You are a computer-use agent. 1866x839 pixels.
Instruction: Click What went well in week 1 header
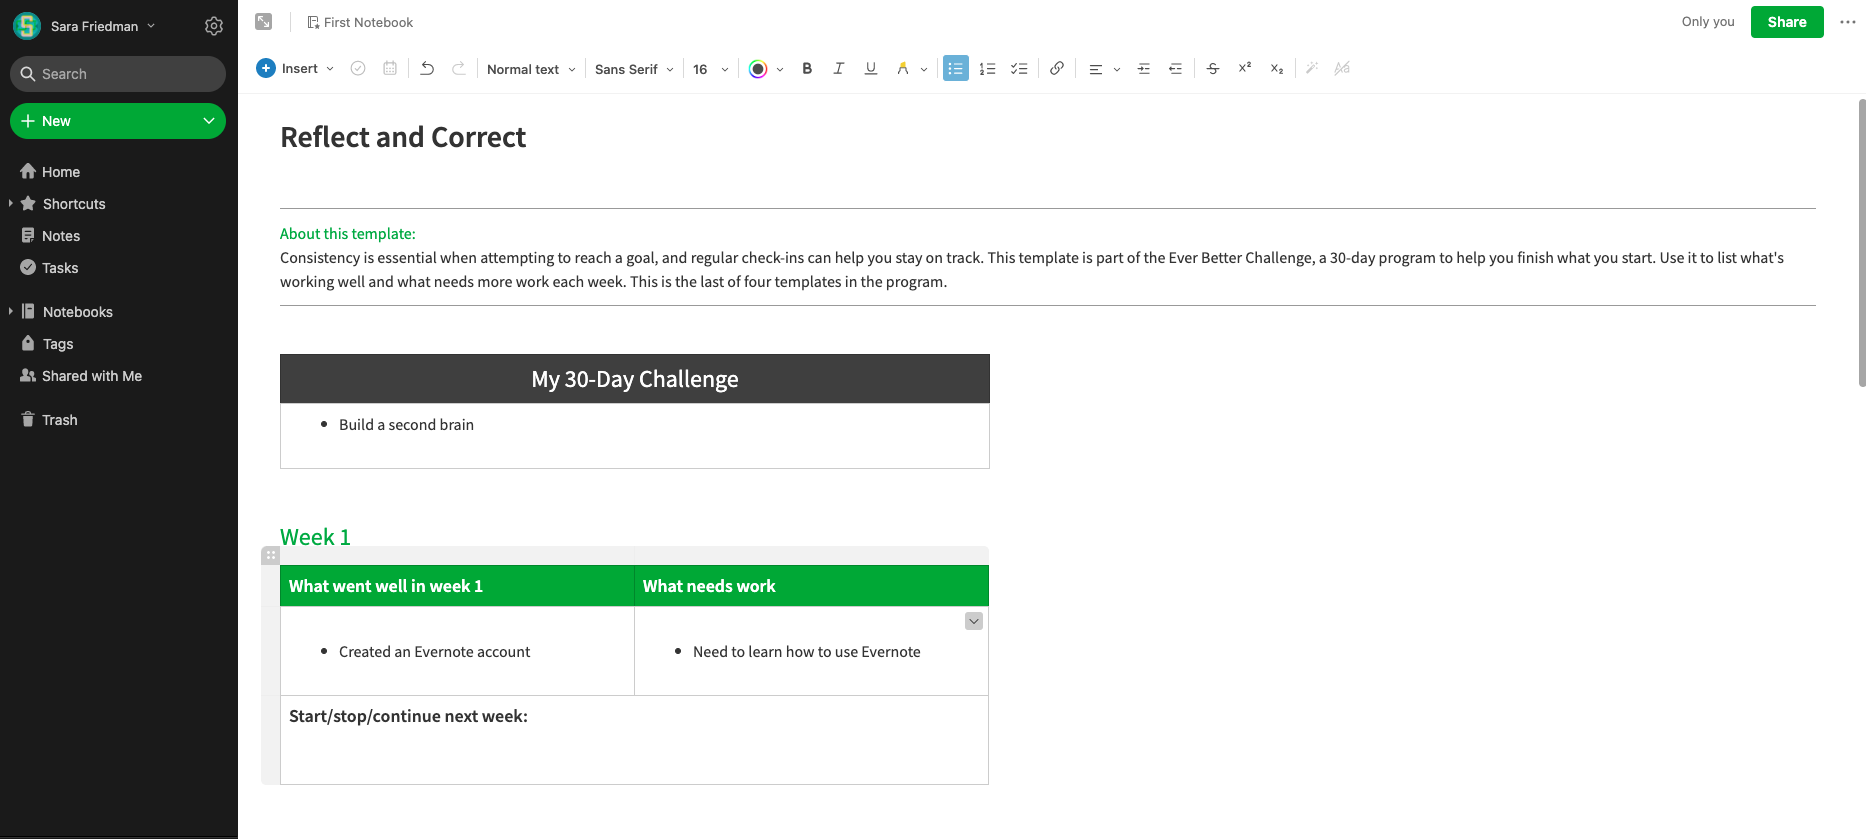(x=457, y=586)
